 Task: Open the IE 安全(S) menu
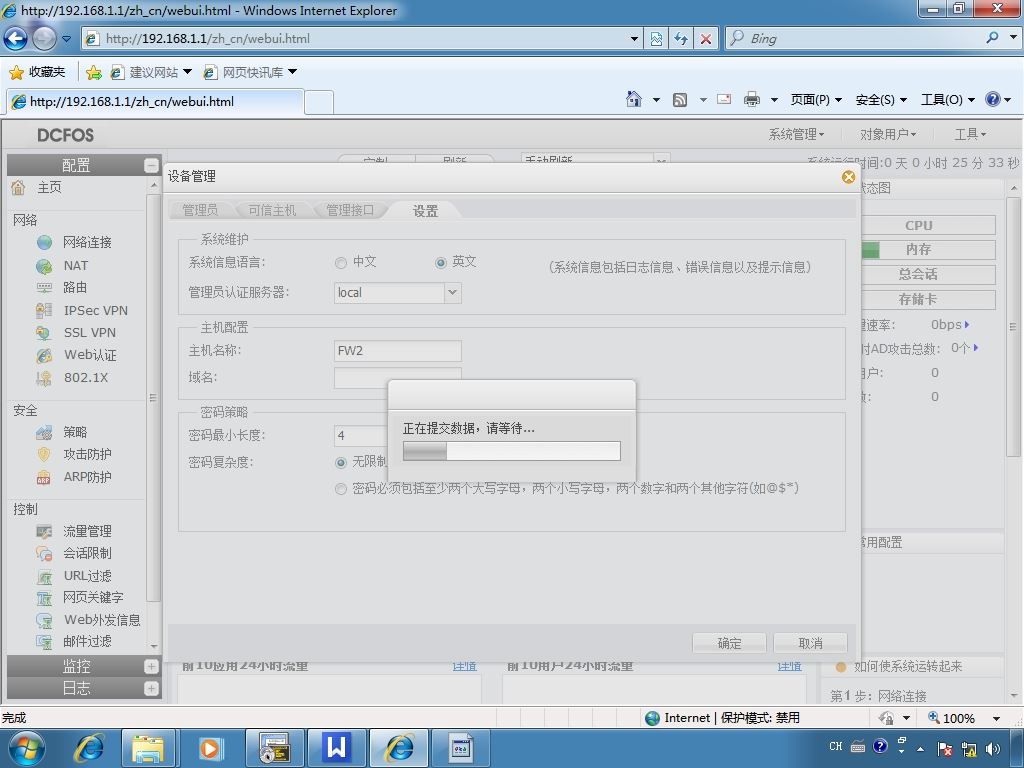[x=881, y=99]
